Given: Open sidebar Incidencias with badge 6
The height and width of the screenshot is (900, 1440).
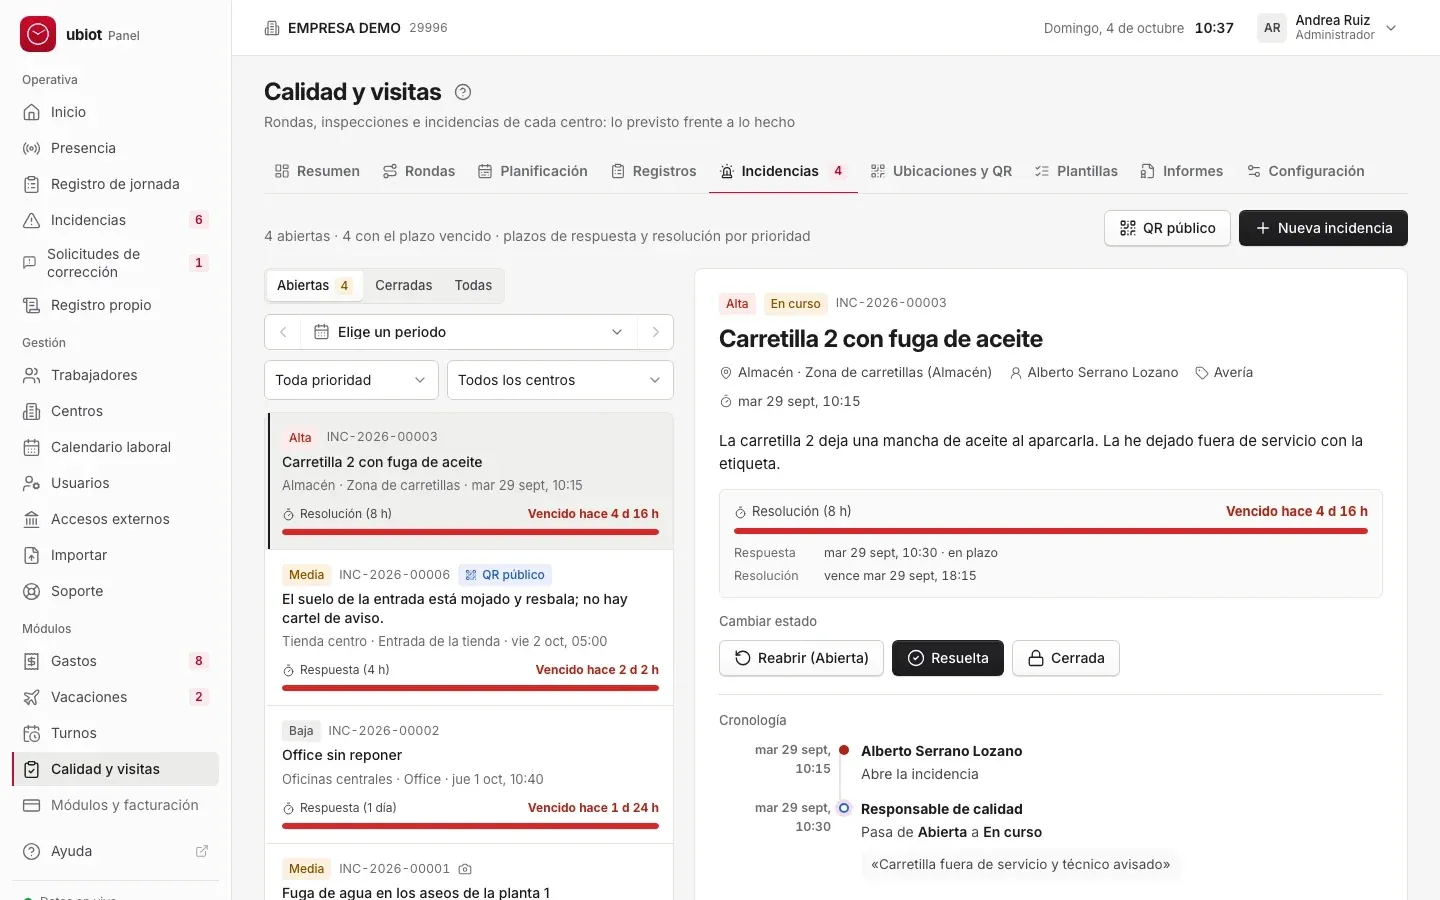Looking at the screenshot, I should (x=115, y=220).
